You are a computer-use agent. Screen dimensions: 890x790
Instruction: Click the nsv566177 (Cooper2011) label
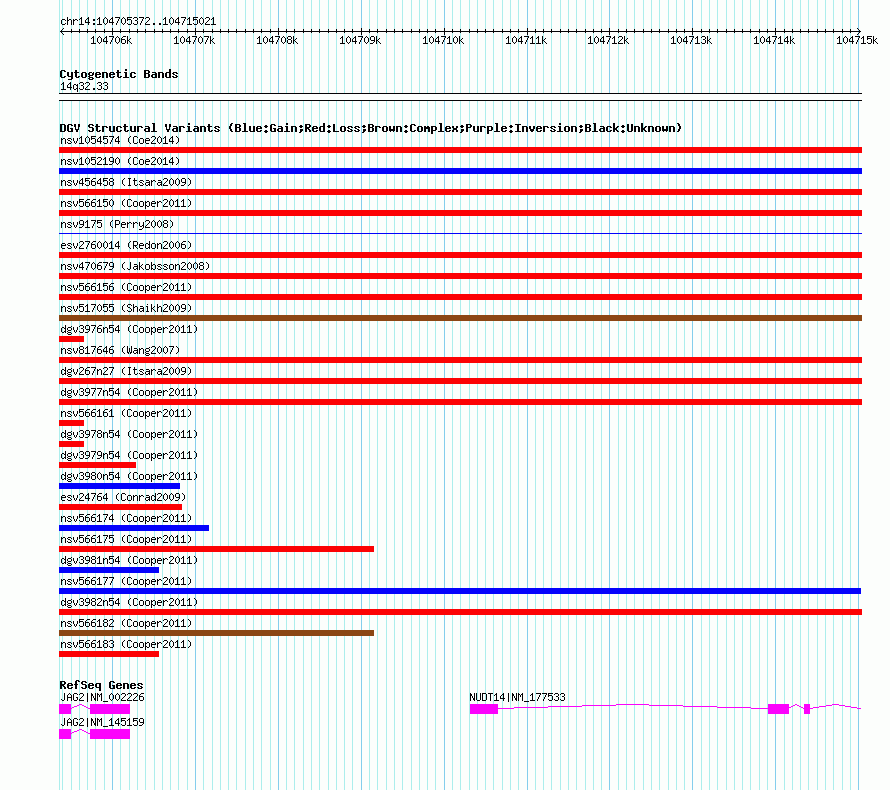(126, 581)
